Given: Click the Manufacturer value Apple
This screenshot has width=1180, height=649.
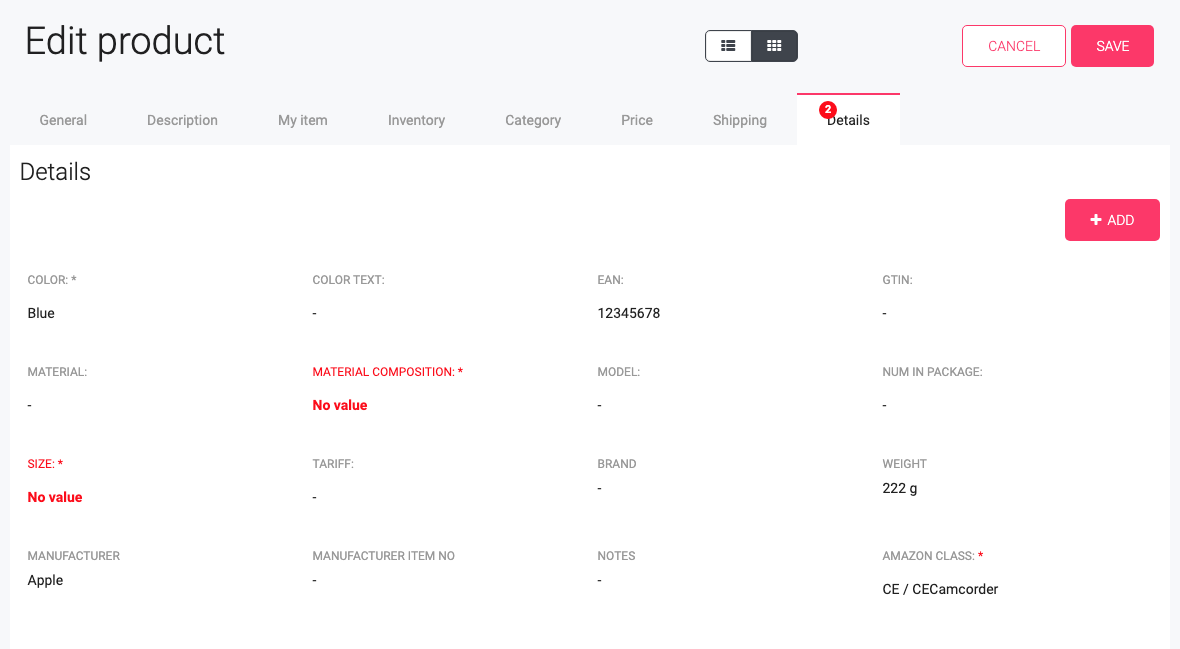Looking at the screenshot, I should click(x=45, y=580).
